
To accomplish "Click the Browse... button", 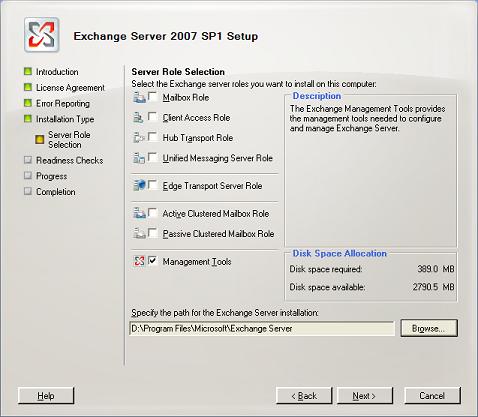I will [429, 328].
